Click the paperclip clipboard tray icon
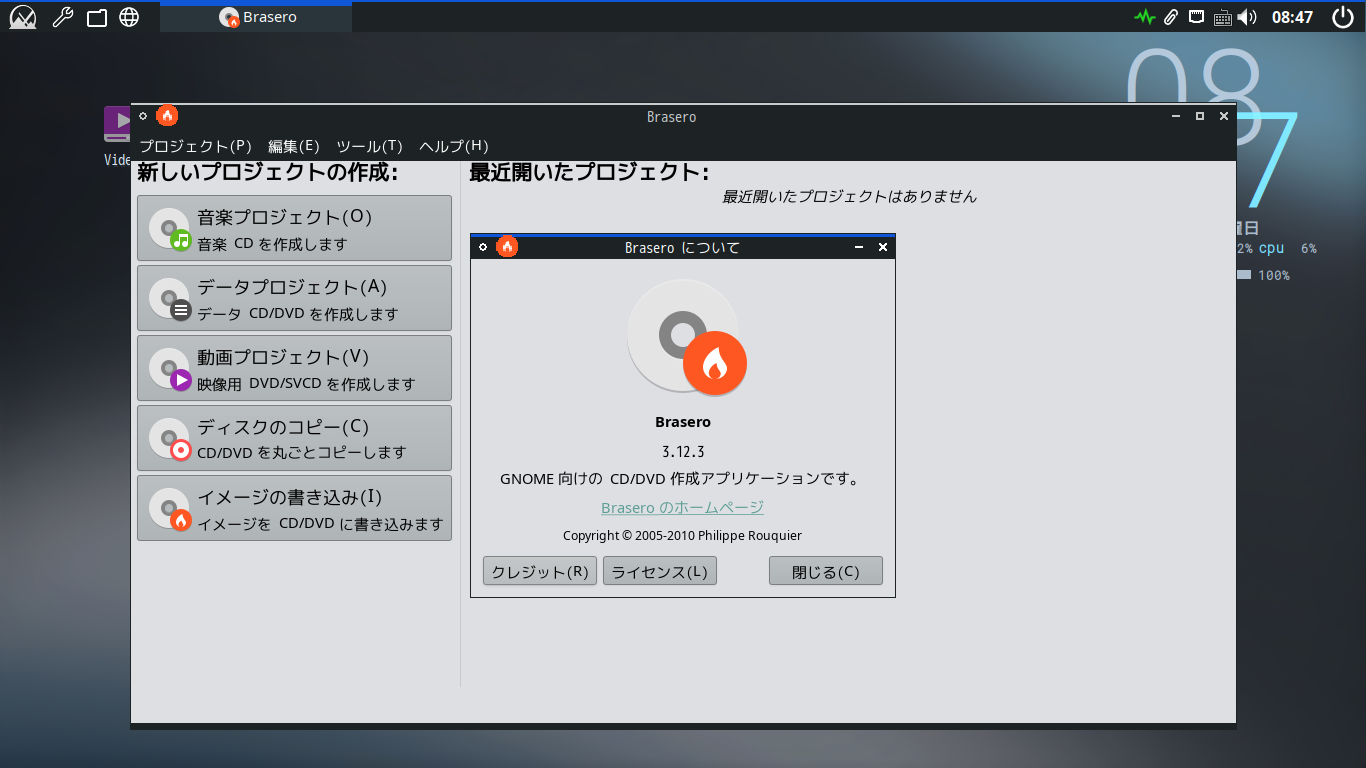Screen dimensions: 1366x768 click(1170, 17)
